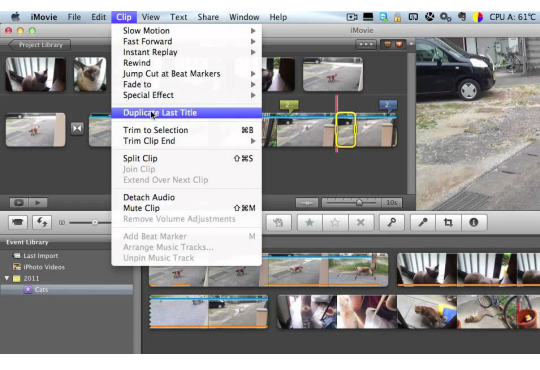This screenshot has width=540, height=370.
Task: Open the camera import window icon
Action: [x=18, y=223]
